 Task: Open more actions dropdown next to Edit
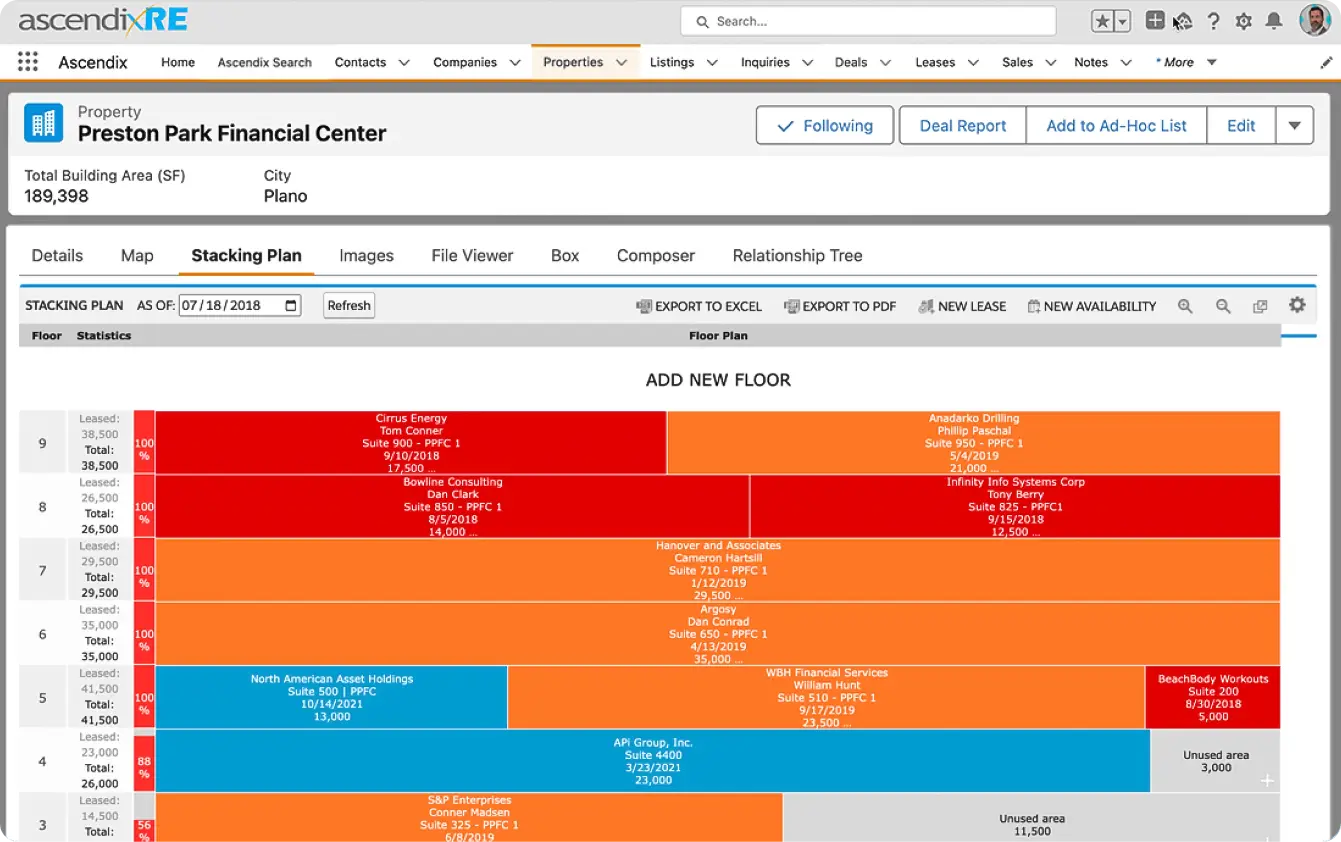[1294, 126]
